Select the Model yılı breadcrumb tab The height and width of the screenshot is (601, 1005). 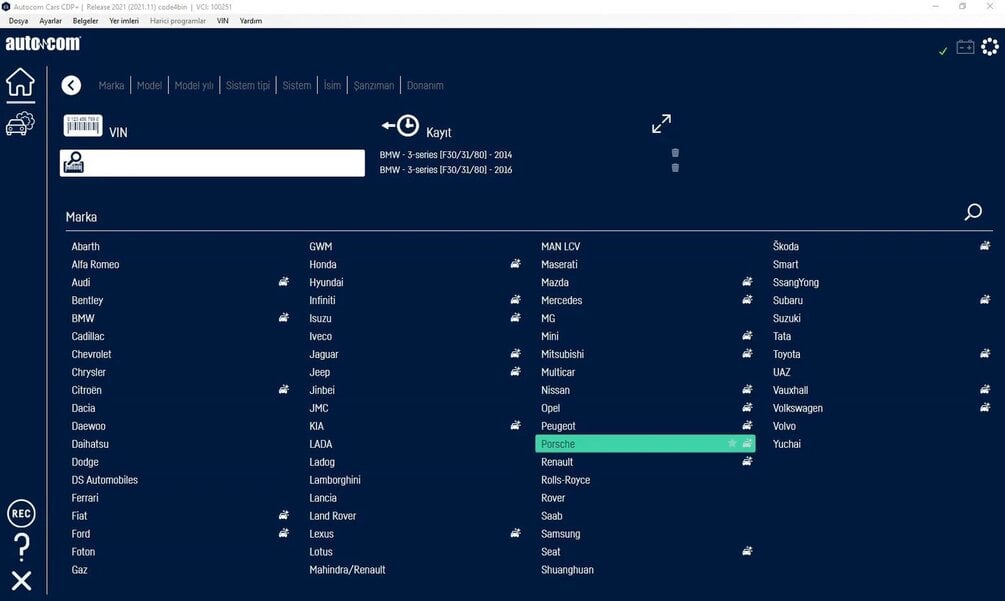point(194,85)
